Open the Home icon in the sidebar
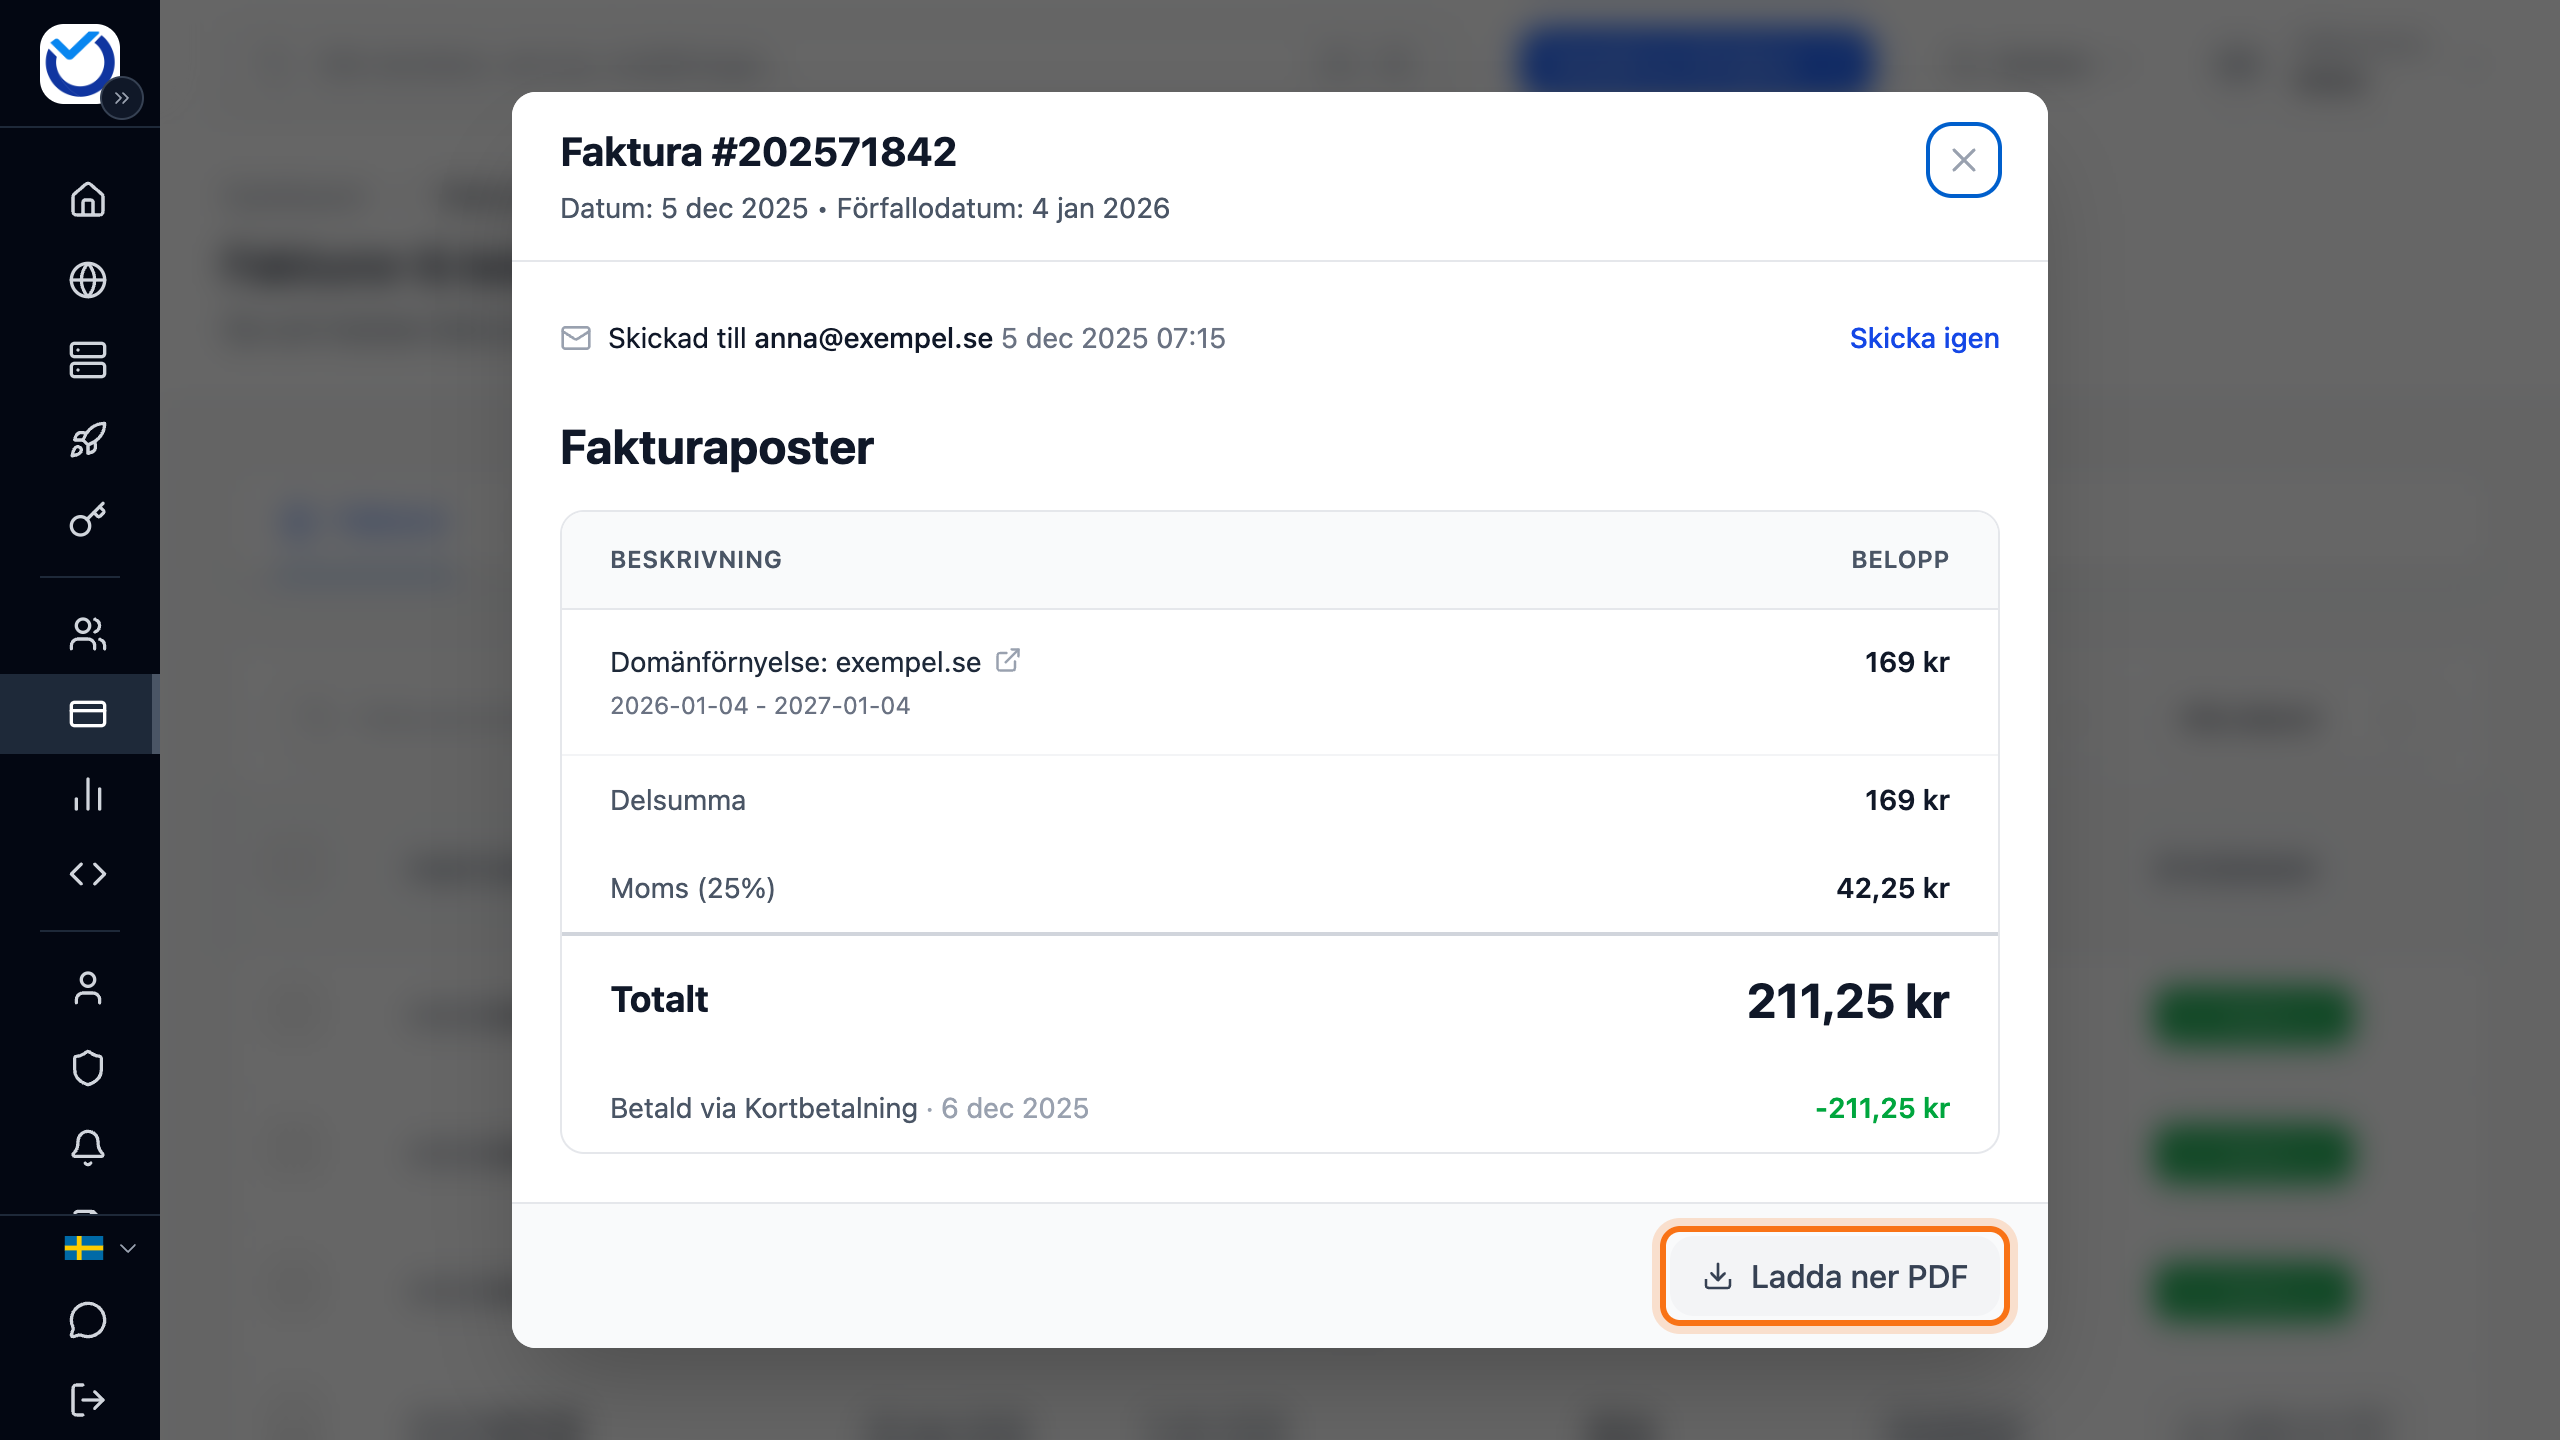Image resolution: width=2560 pixels, height=1440 pixels. tap(88, 199)
